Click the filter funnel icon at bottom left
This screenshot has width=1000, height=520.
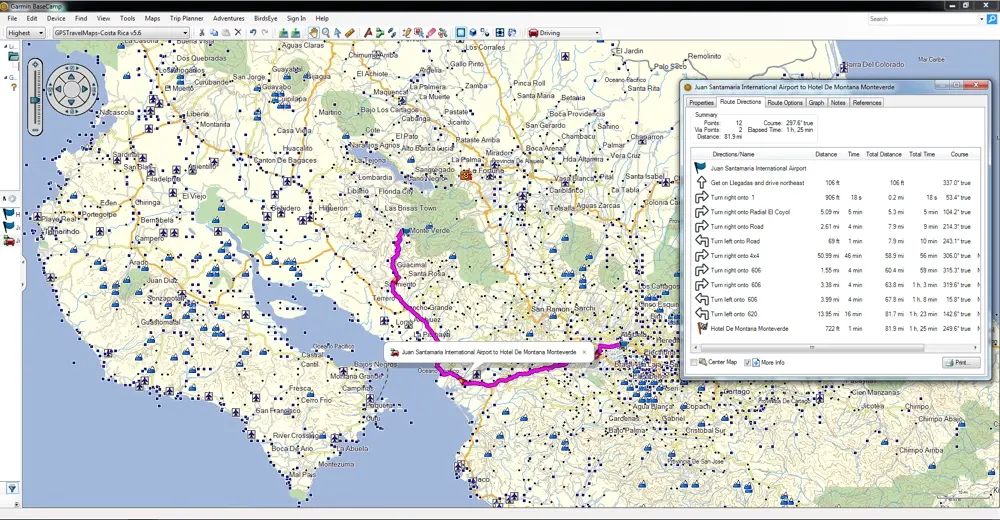[x=12, y=488]
